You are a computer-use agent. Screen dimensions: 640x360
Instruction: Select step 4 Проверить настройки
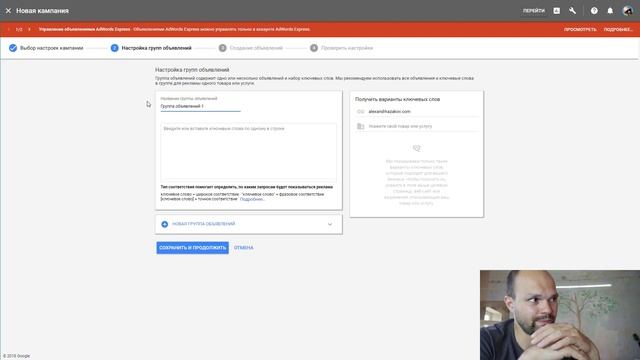click(x=341, y=48)
